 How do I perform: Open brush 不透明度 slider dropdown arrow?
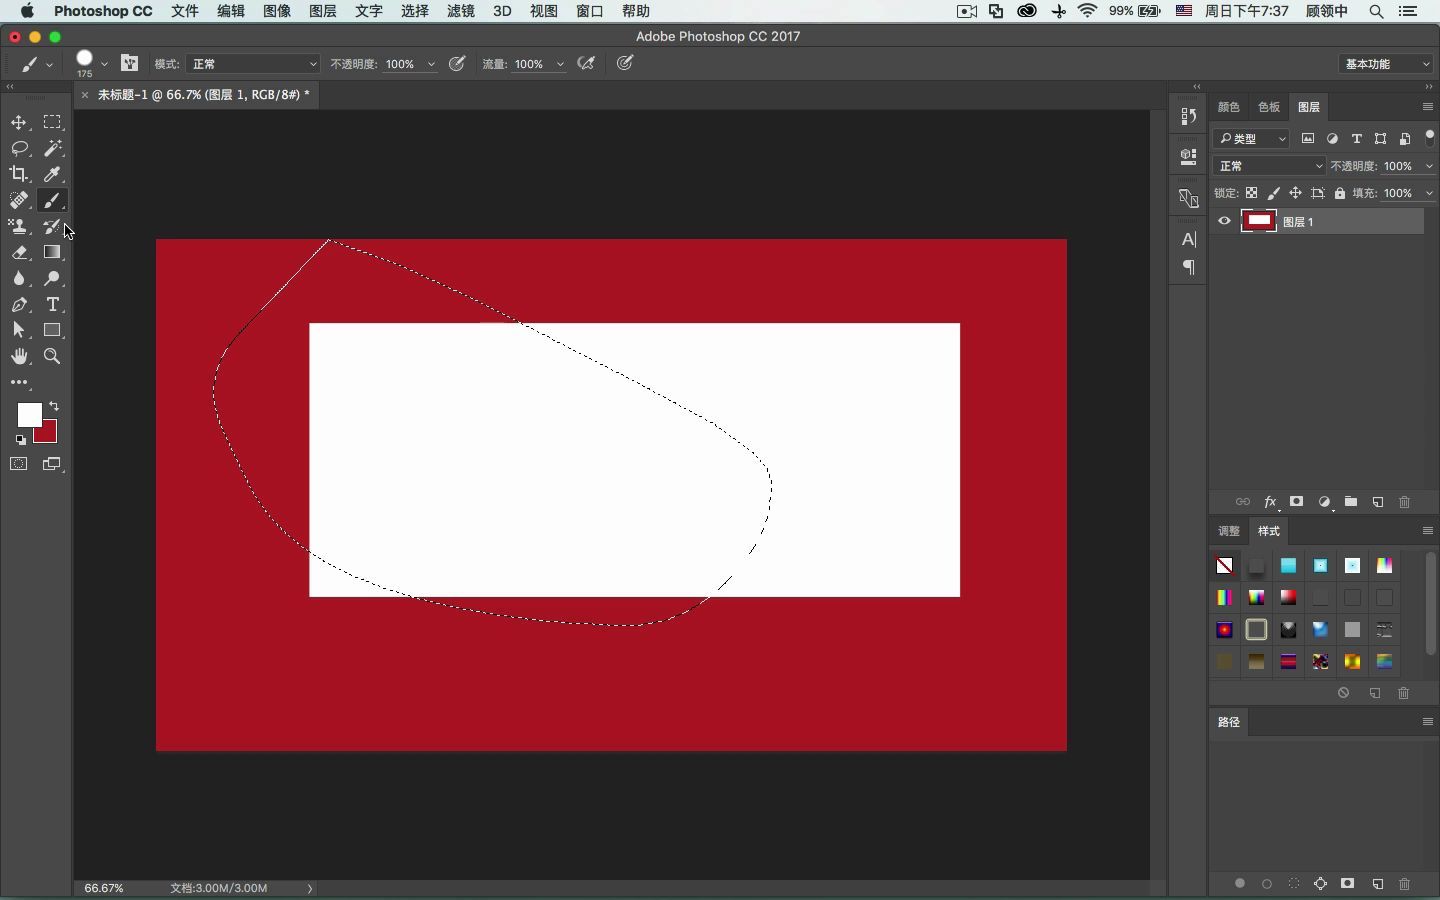point(431,64)
